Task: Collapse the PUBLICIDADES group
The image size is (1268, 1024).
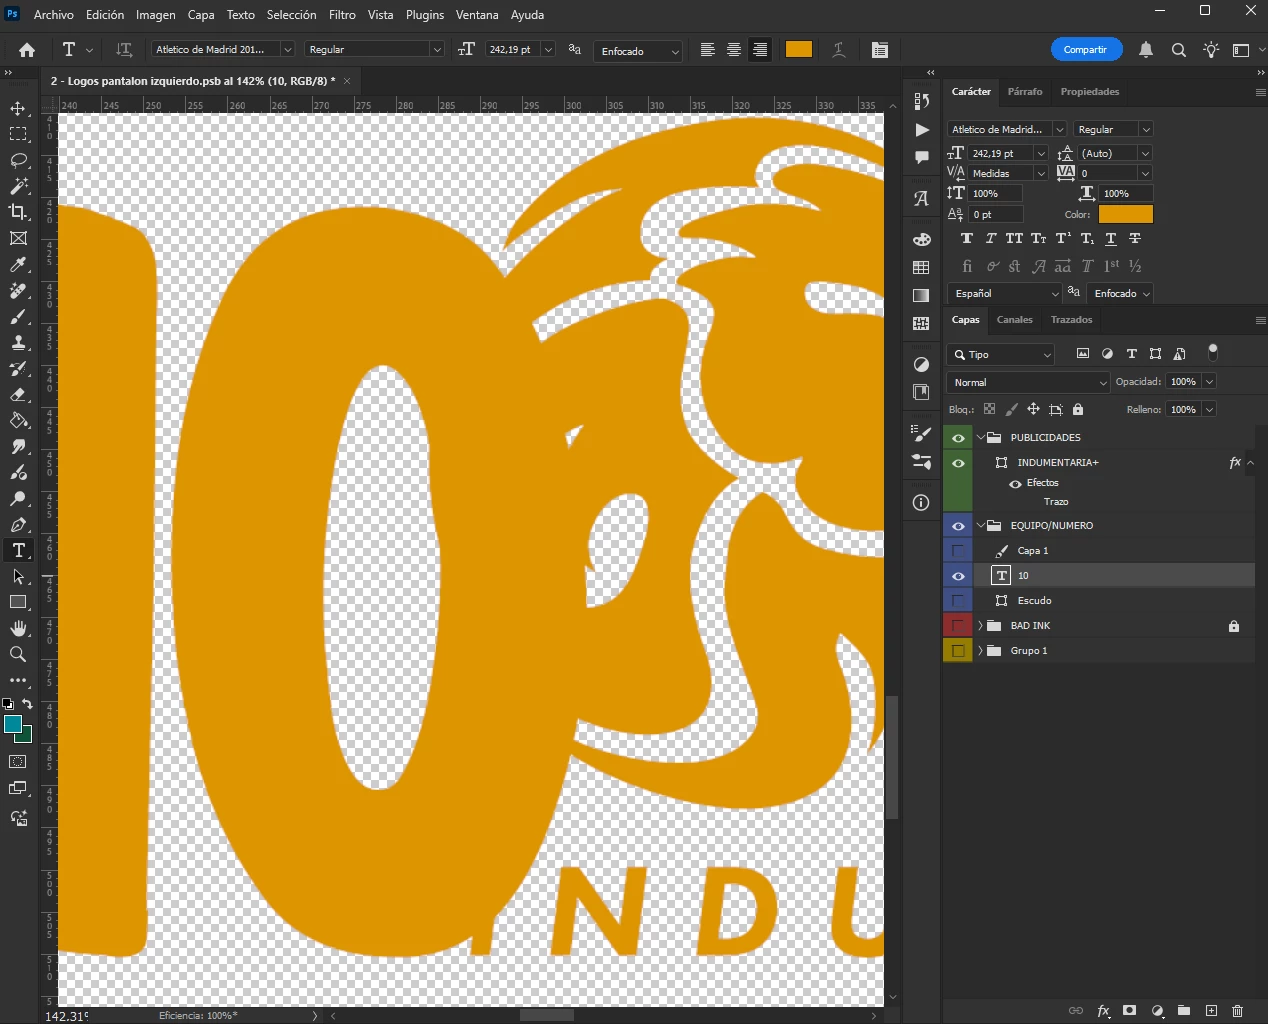Action: coord(980,438)
